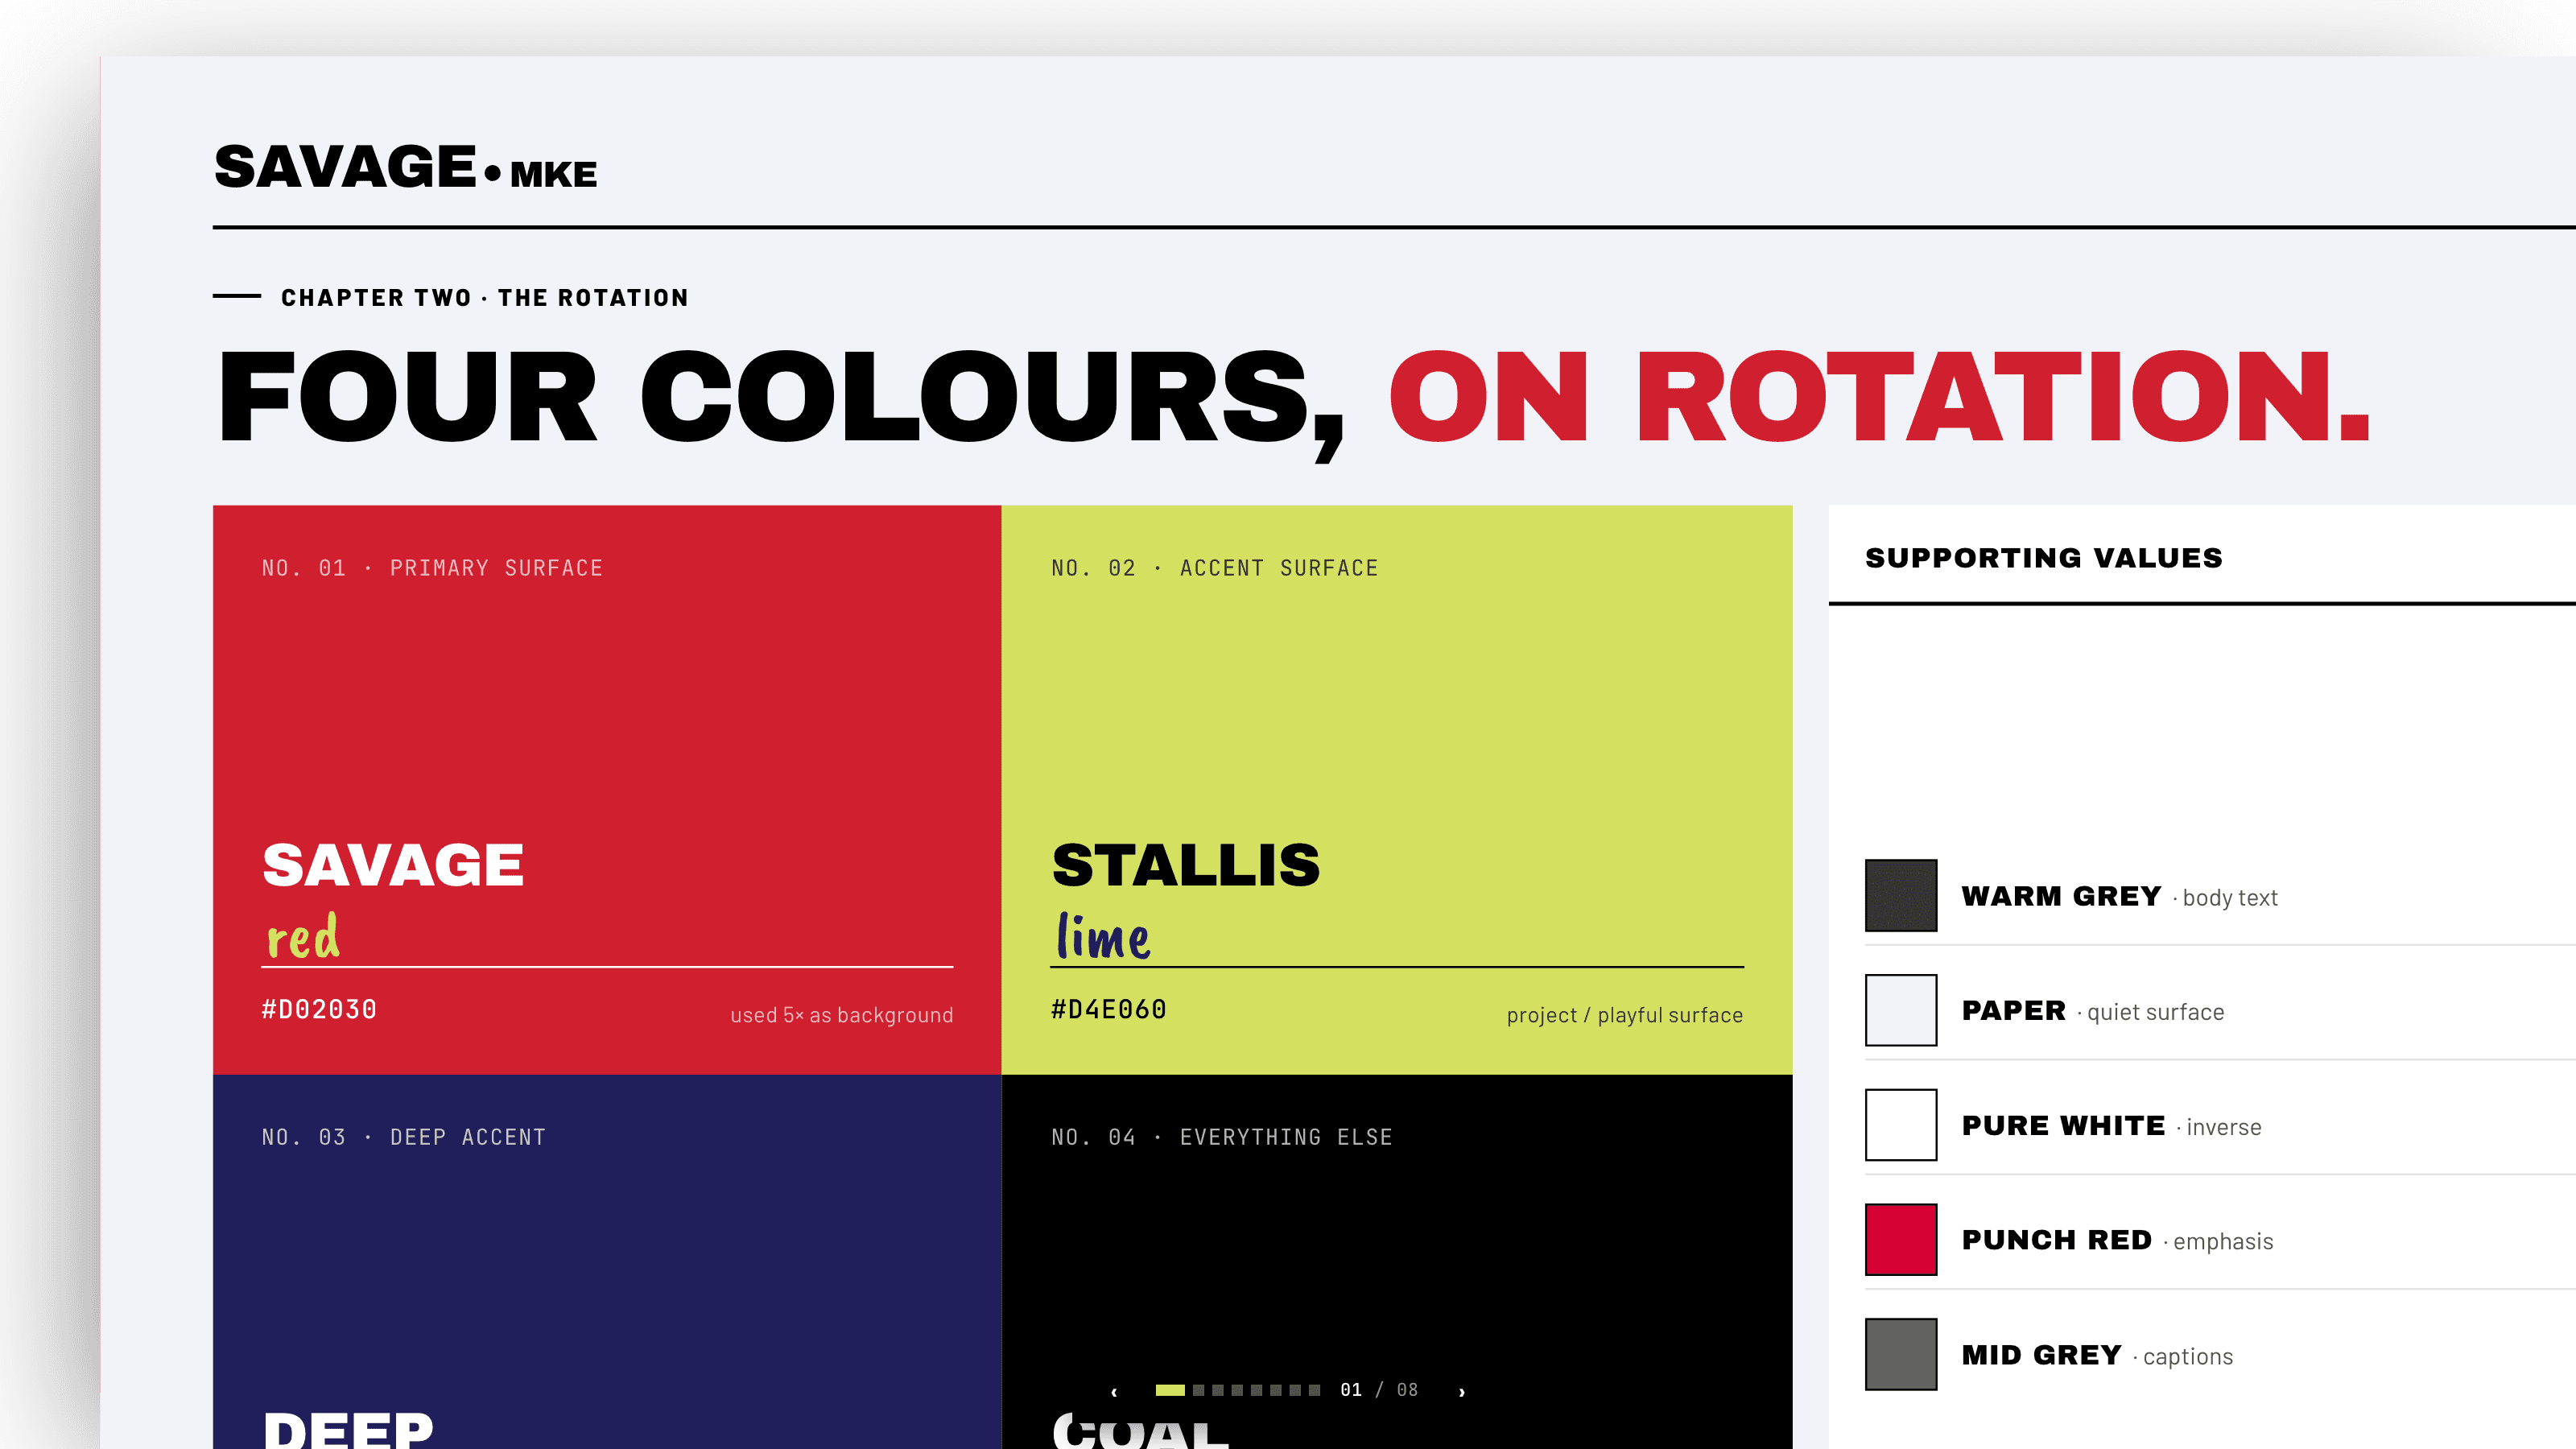Click the 'NO. 01 · PRIMARY SURFACE' label

(432, 568)
